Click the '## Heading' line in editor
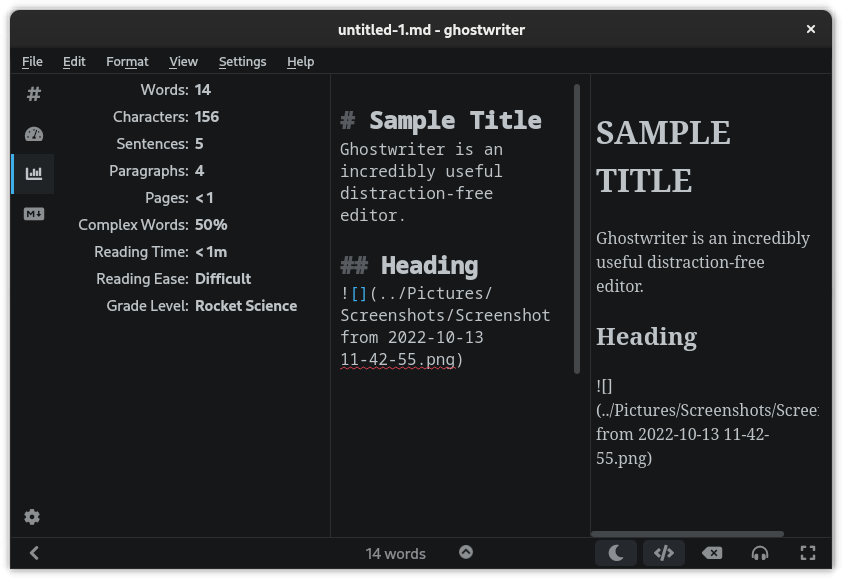Image resolution: width=842 pixels, height=579 pixels. 409,265
